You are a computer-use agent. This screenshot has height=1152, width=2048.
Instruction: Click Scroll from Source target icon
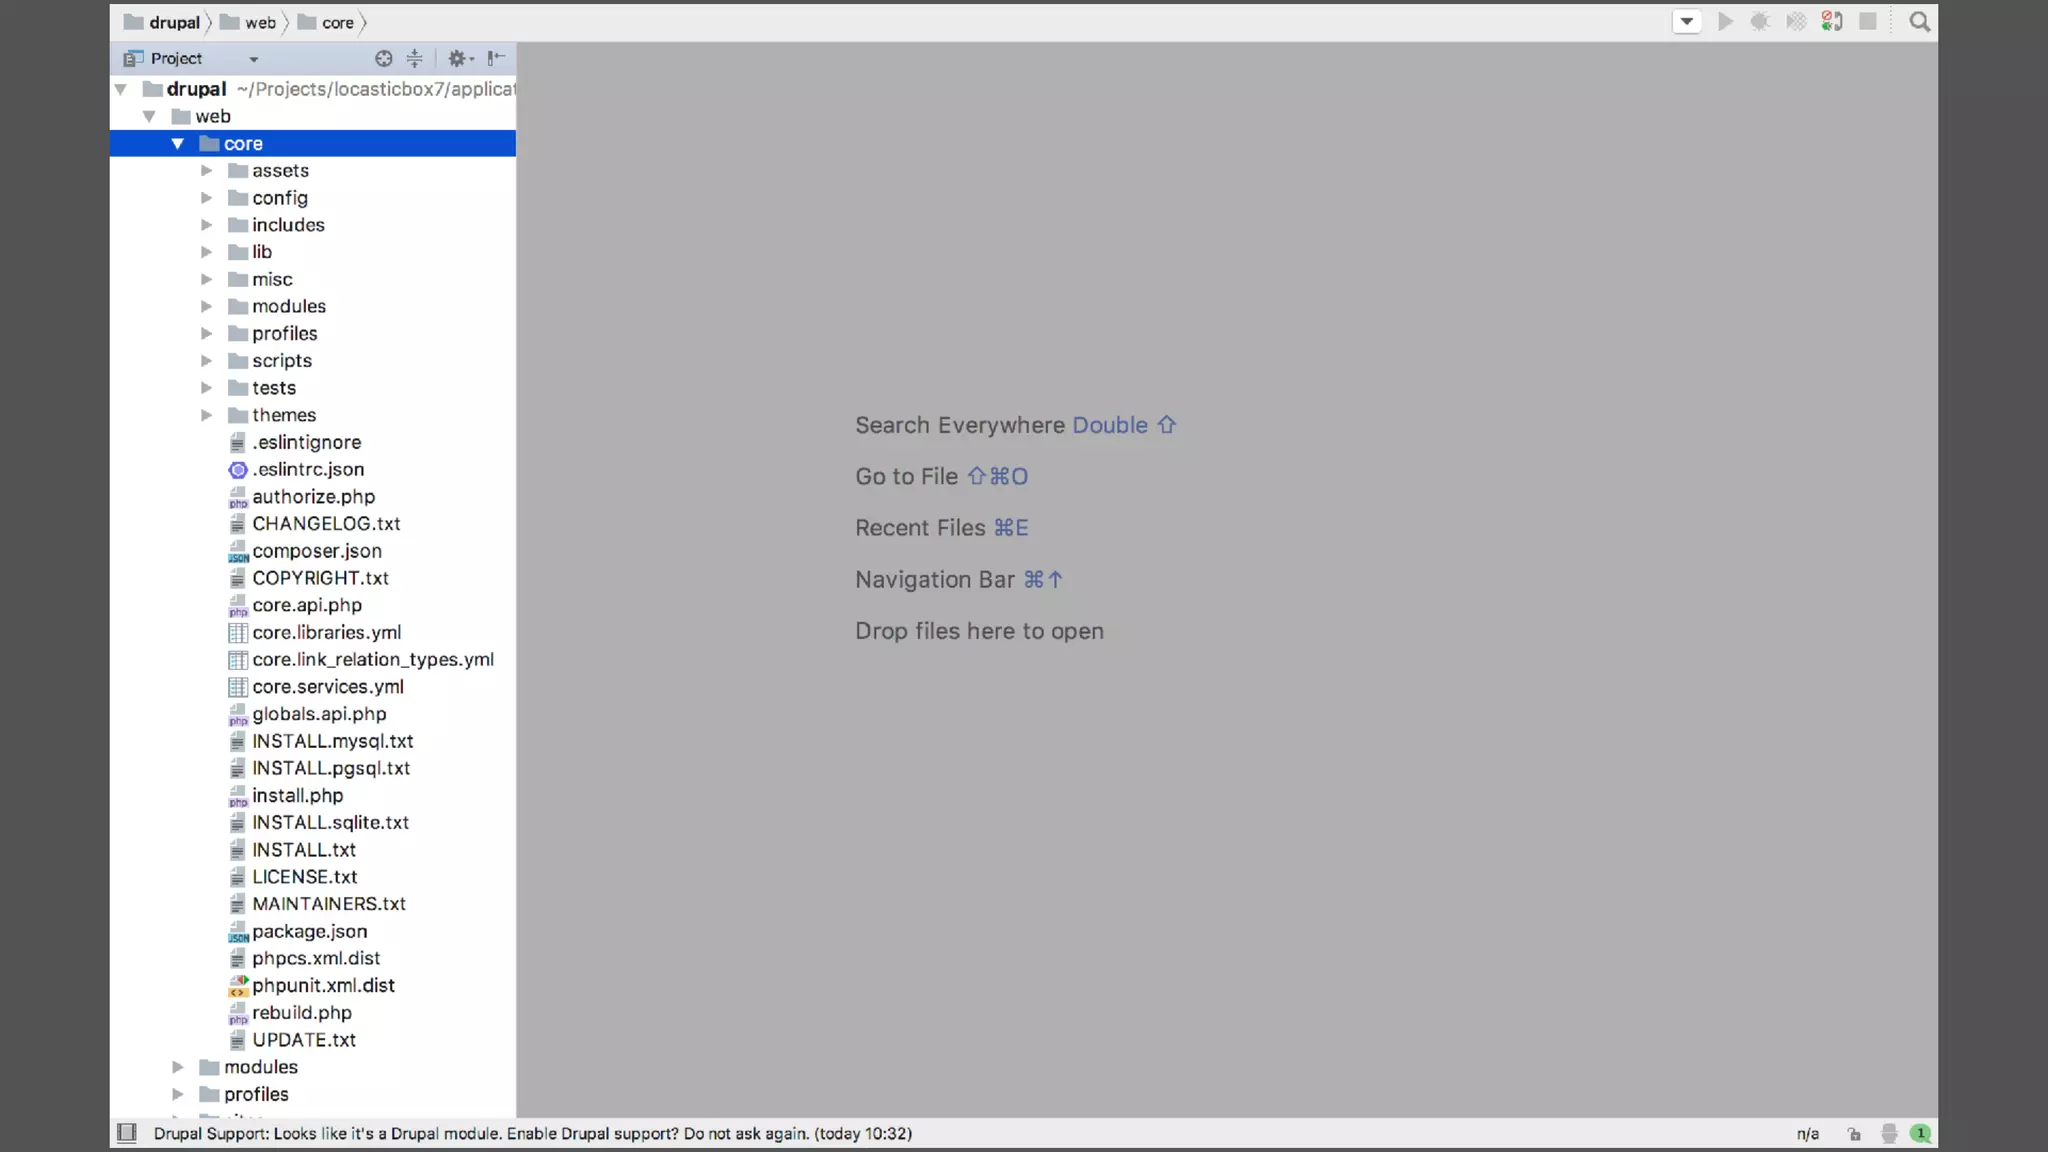coord(383,59)
